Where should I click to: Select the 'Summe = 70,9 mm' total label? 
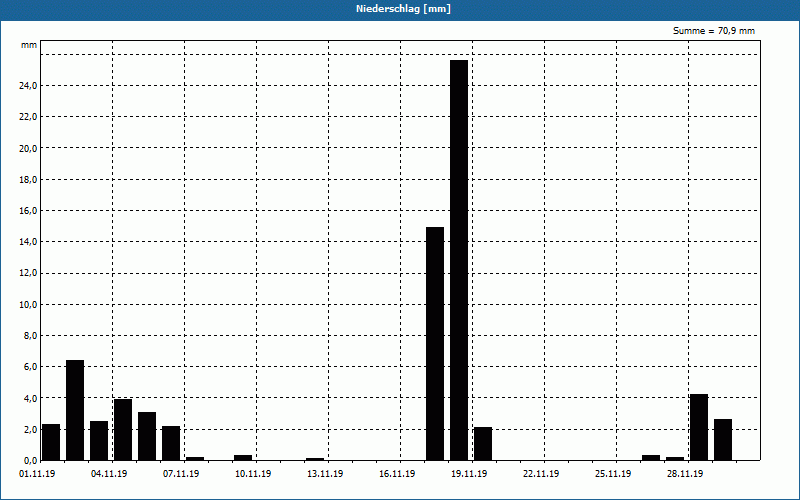[714, 31]
